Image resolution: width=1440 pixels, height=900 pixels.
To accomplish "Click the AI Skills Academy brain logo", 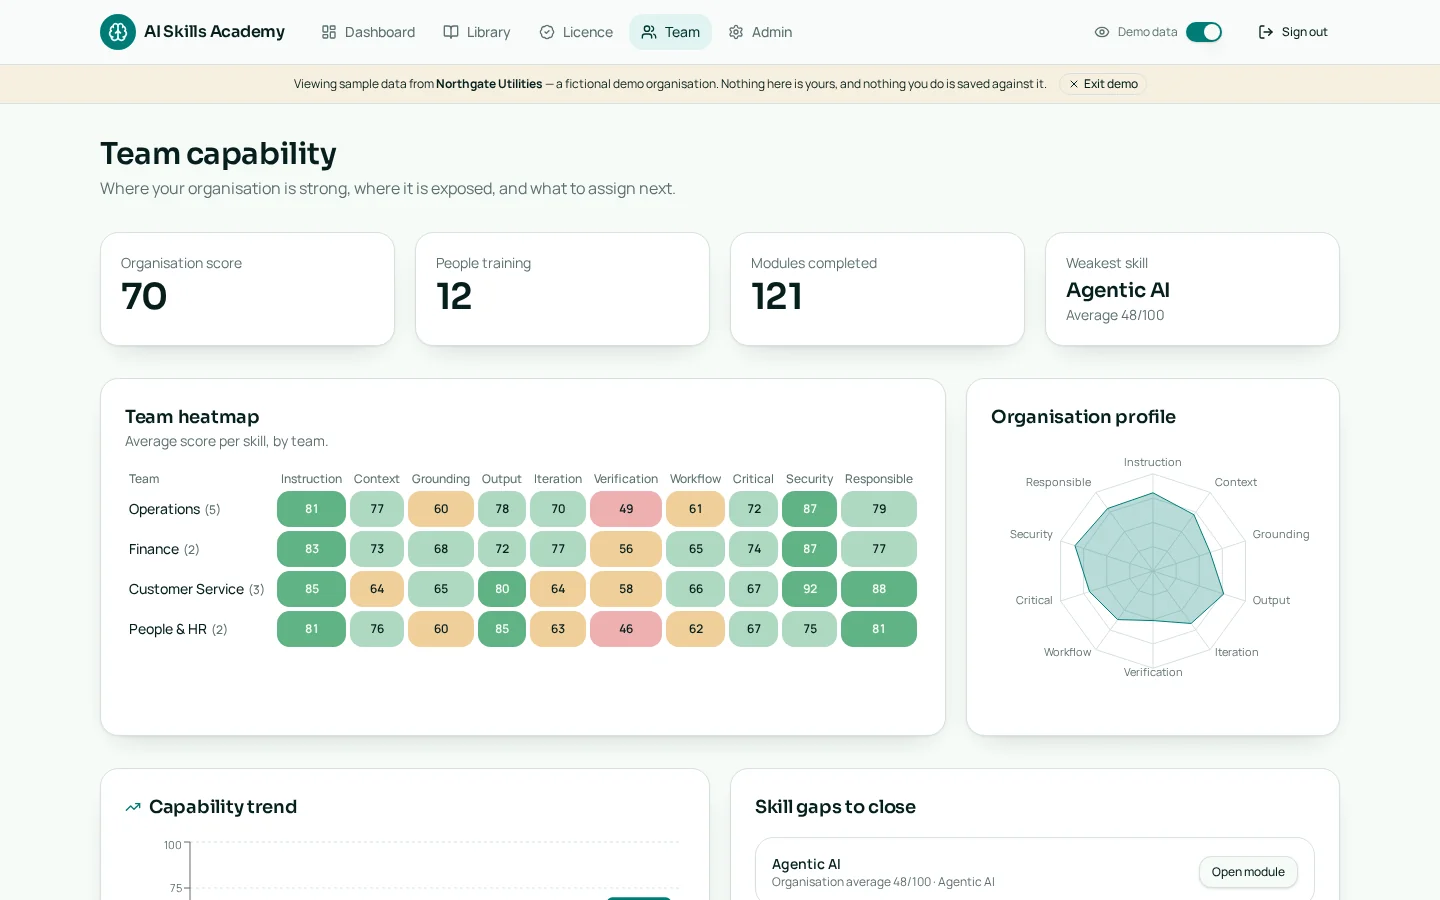I will click(x=118, y=32).
